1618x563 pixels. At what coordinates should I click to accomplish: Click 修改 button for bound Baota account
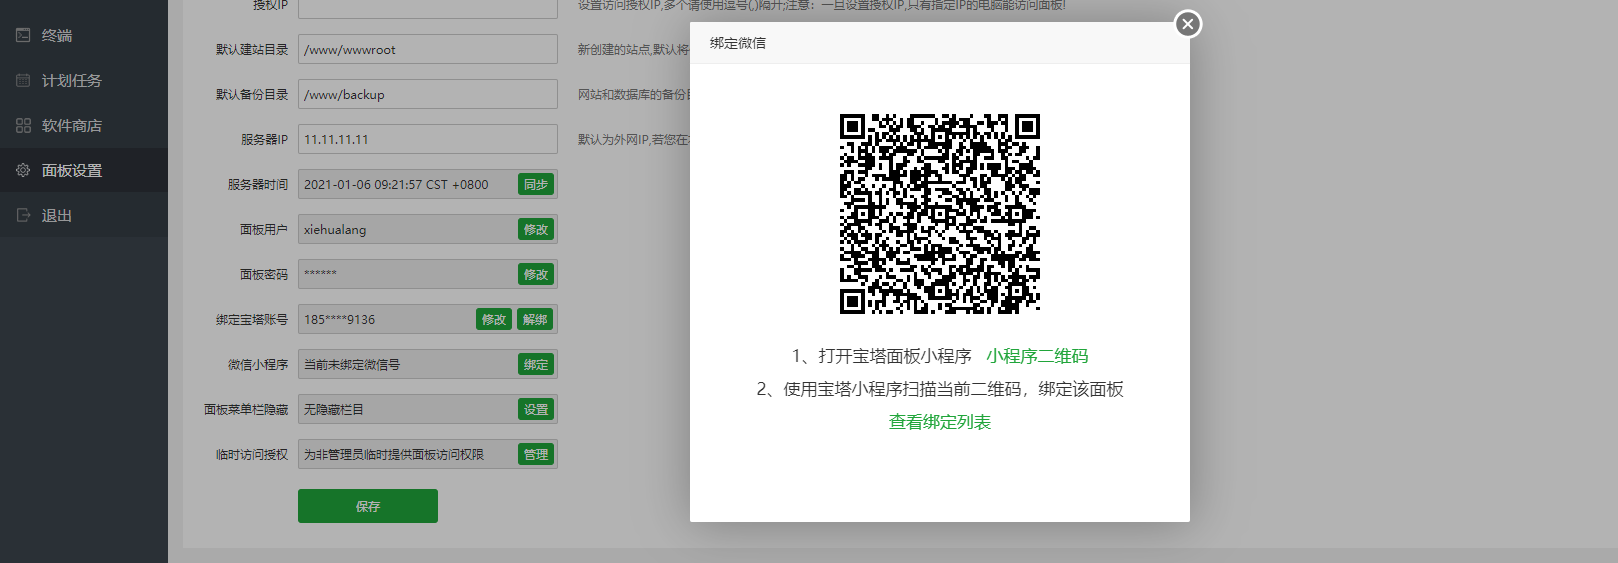(494, 319)
